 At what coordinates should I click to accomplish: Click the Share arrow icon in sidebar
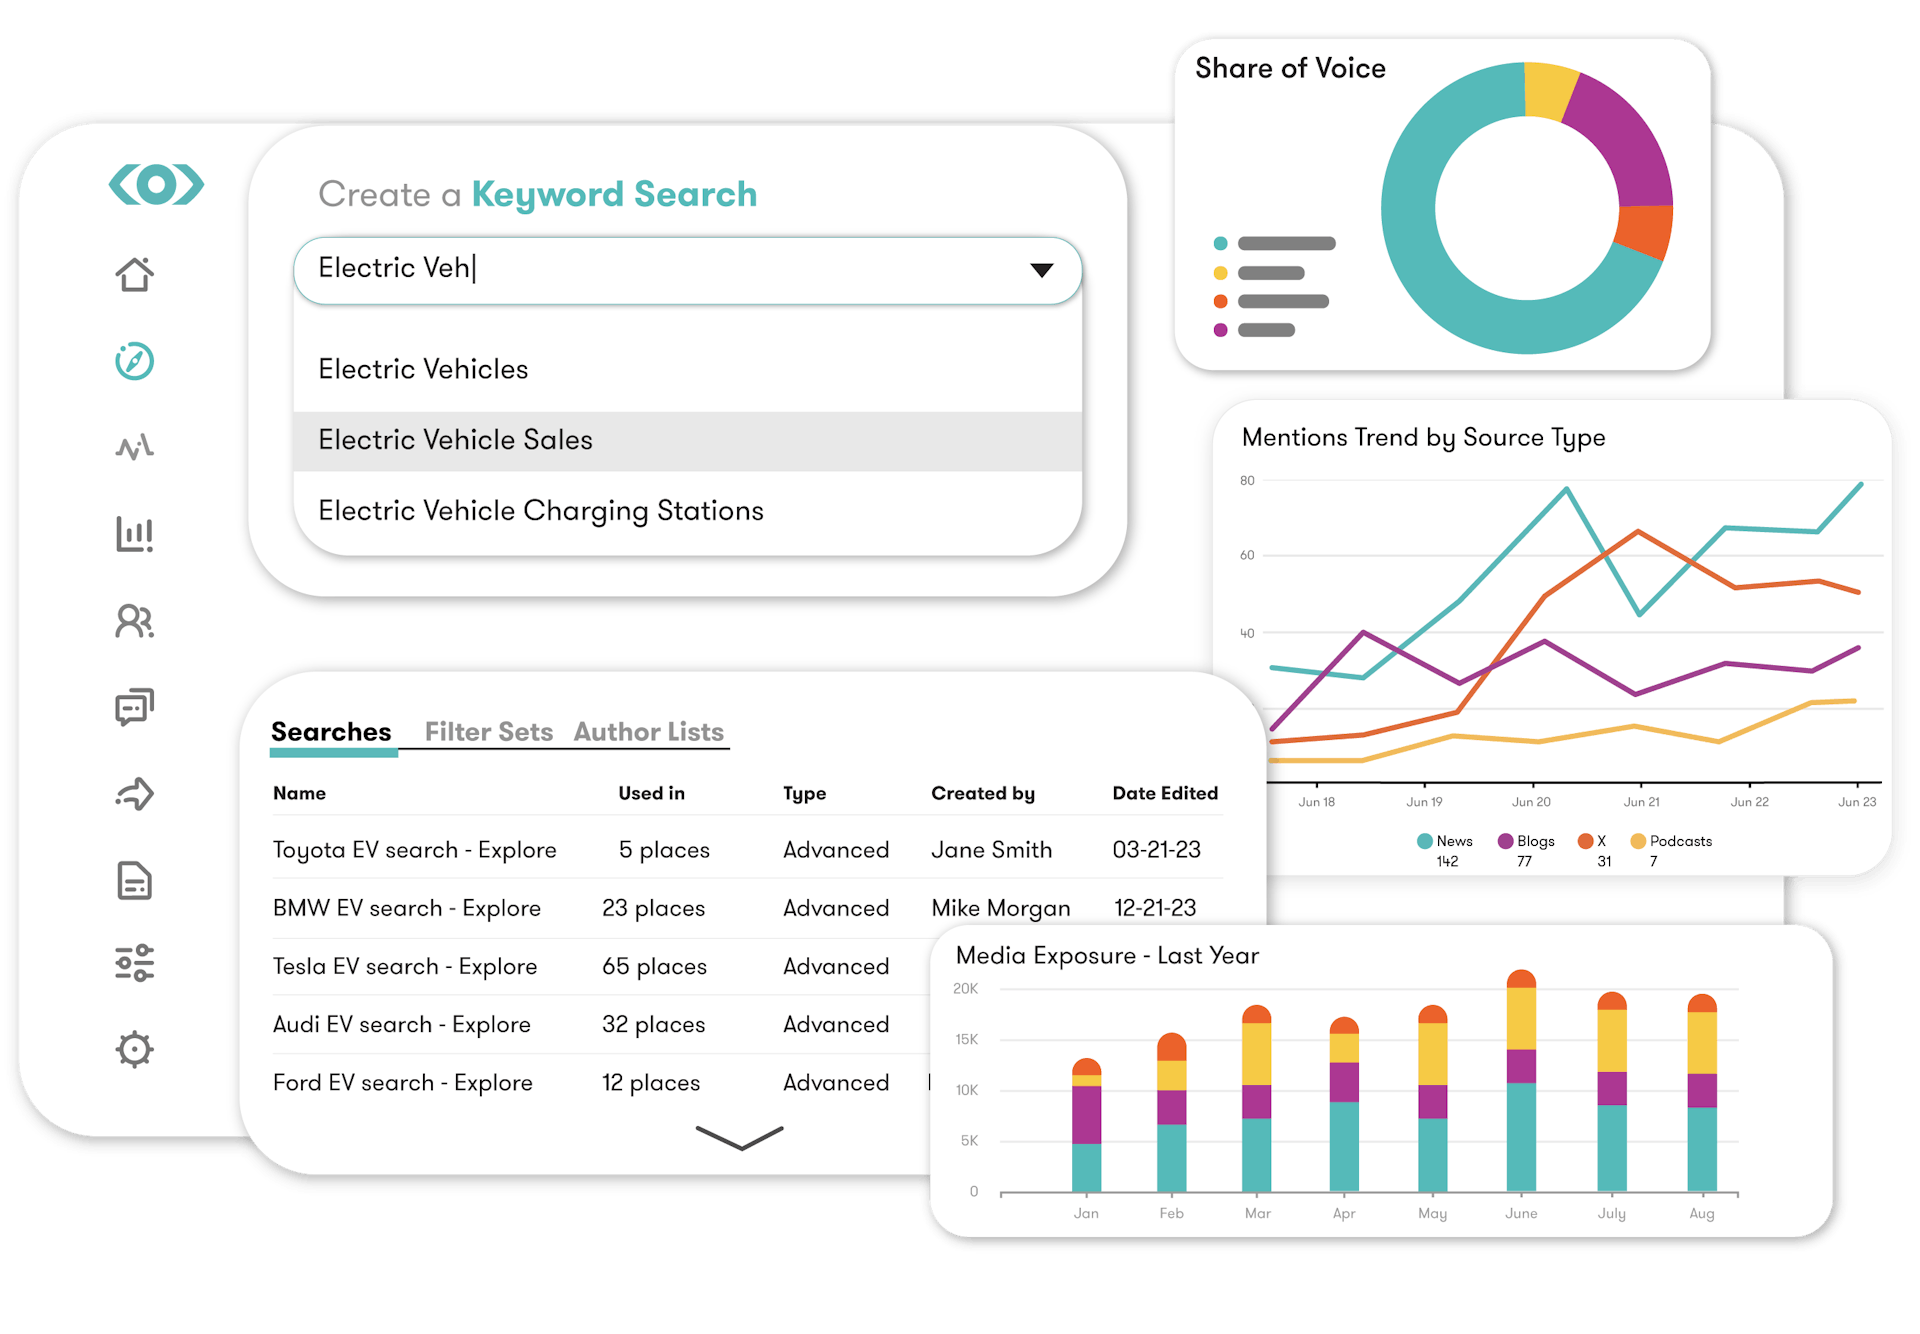[x=135, y=793]
